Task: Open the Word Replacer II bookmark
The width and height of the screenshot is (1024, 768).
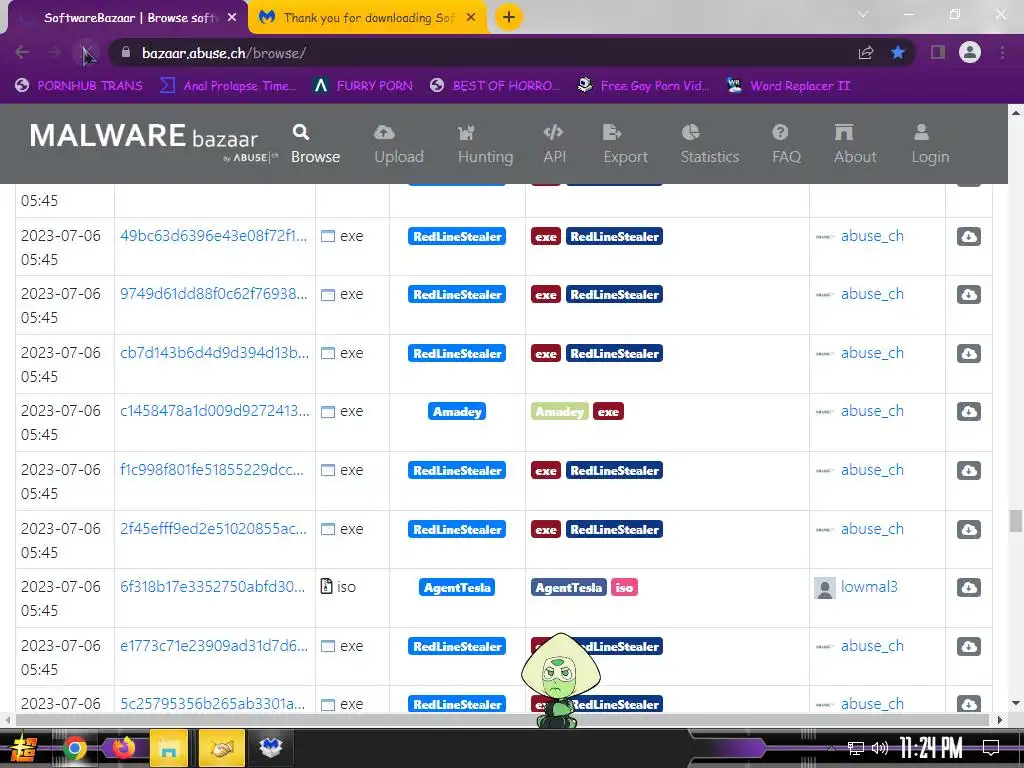Action: click(789, 86)
